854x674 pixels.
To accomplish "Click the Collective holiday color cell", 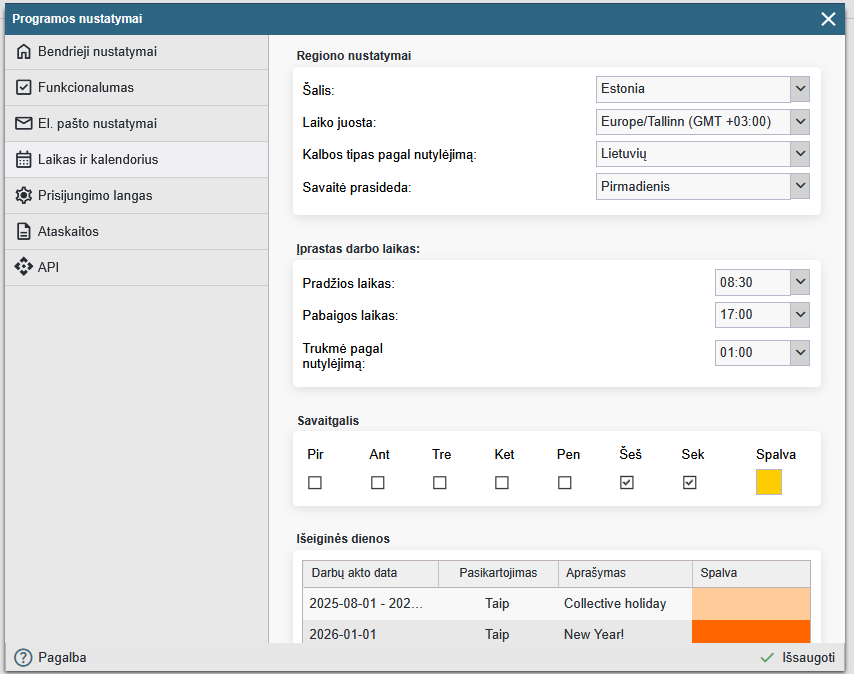I will 751,604.
